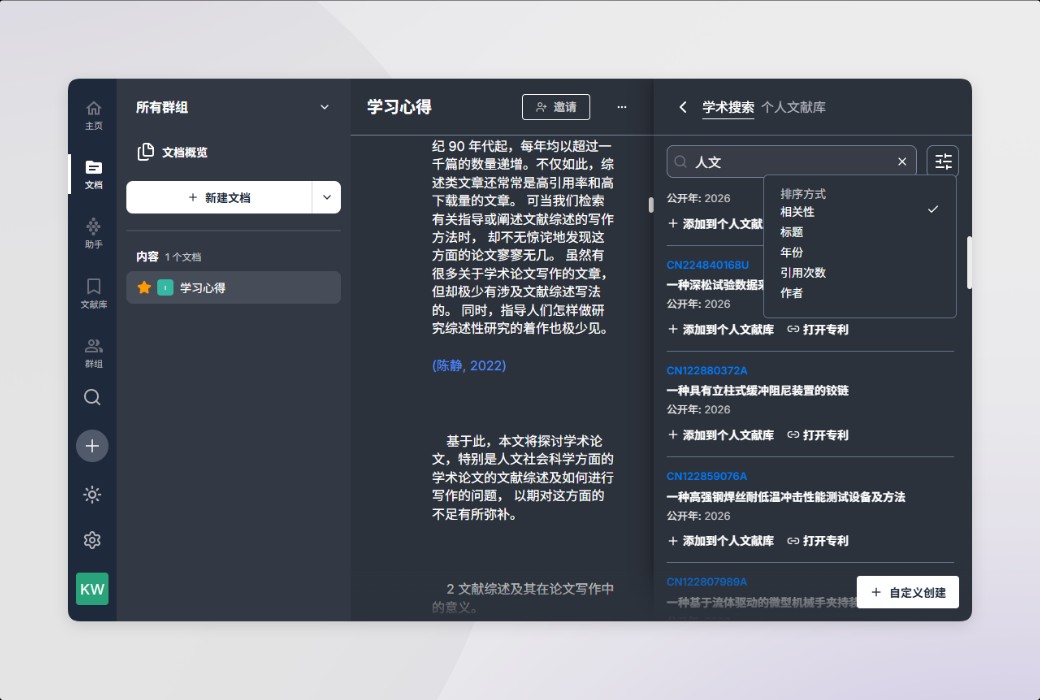Click the 新建文档 button
This screenshot has width=1040, height=700.
click(x=219, y=197)
